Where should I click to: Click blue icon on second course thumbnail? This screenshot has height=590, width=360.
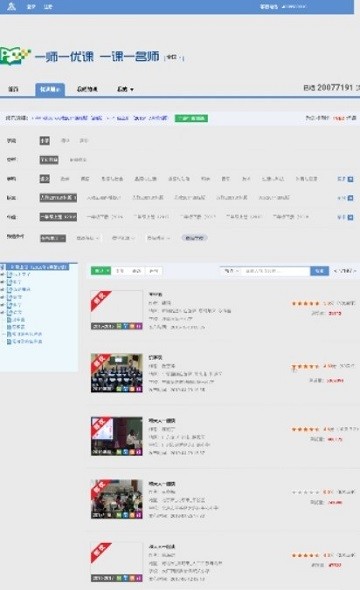(126, 389)
